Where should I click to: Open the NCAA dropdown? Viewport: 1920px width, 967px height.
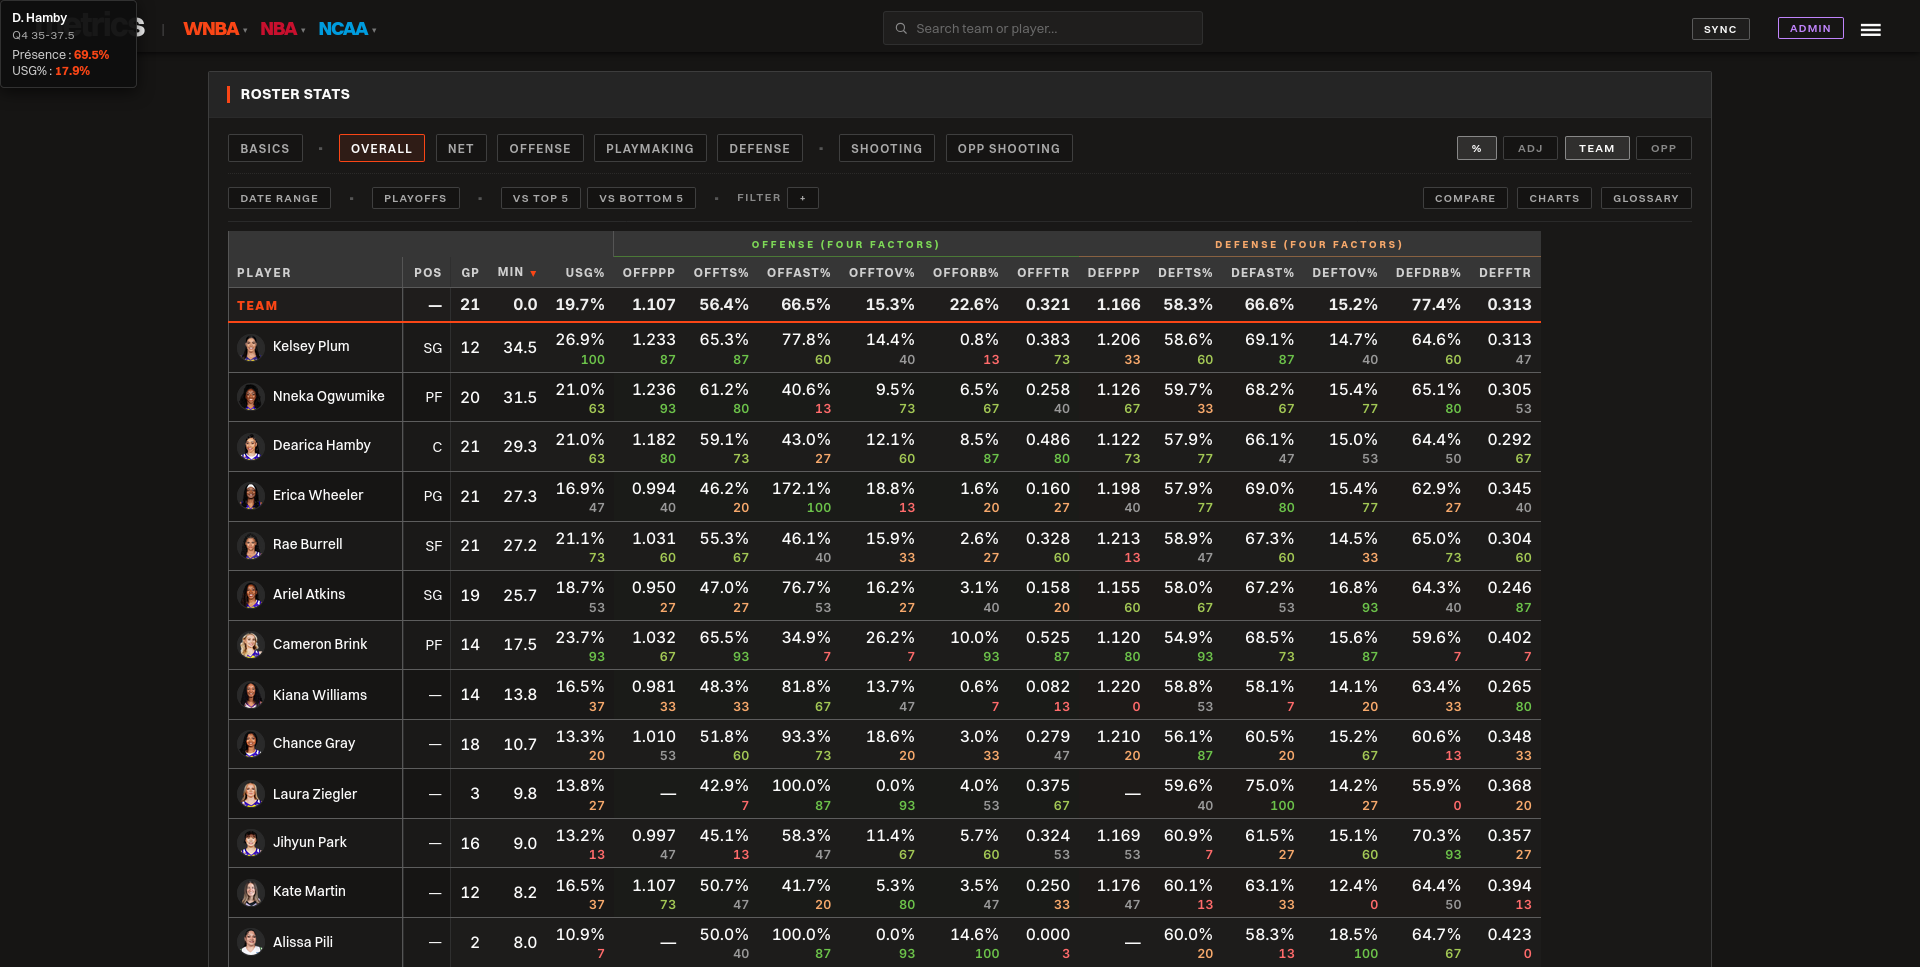click(347, 29)
